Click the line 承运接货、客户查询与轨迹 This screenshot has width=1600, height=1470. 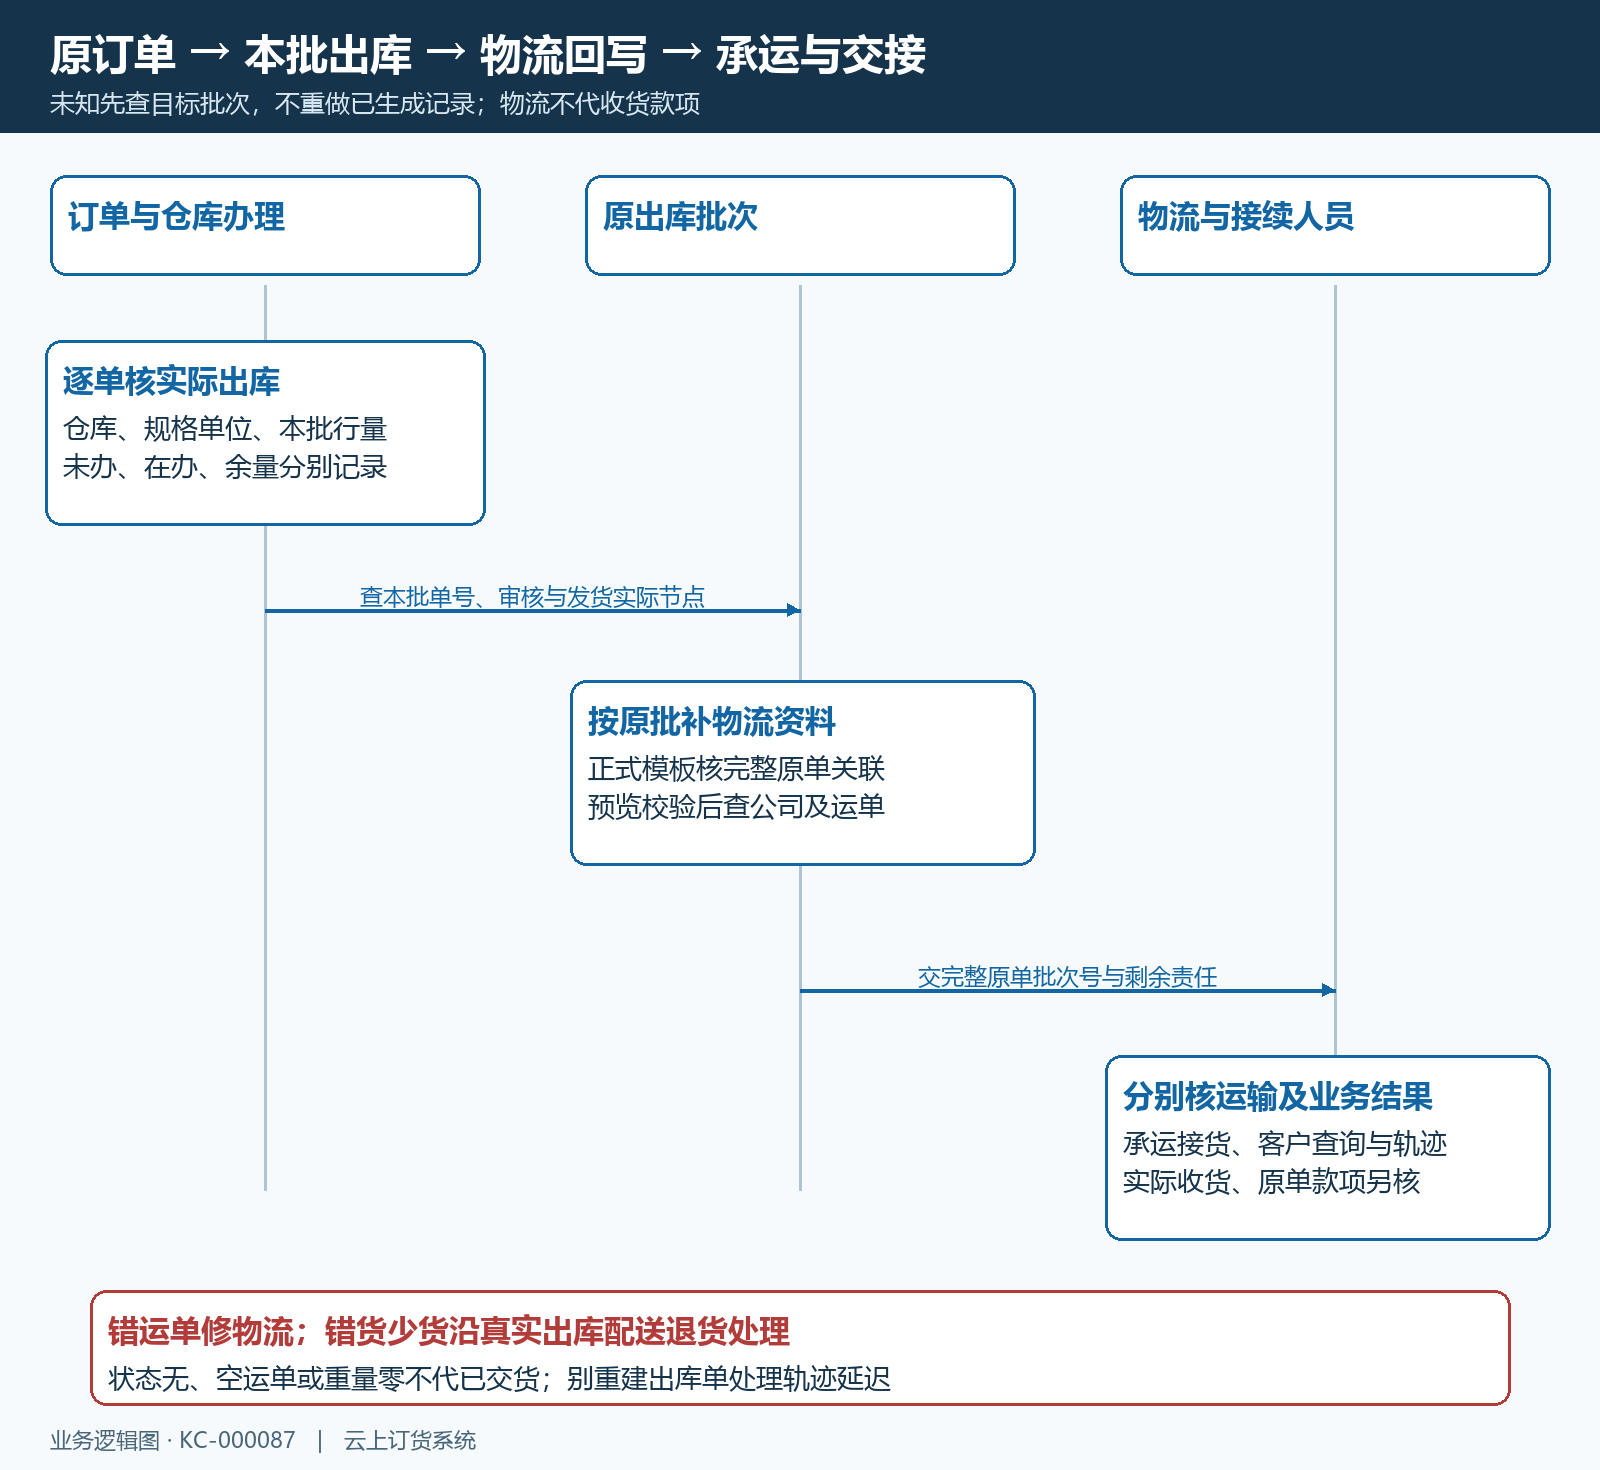(1284, 1144)
